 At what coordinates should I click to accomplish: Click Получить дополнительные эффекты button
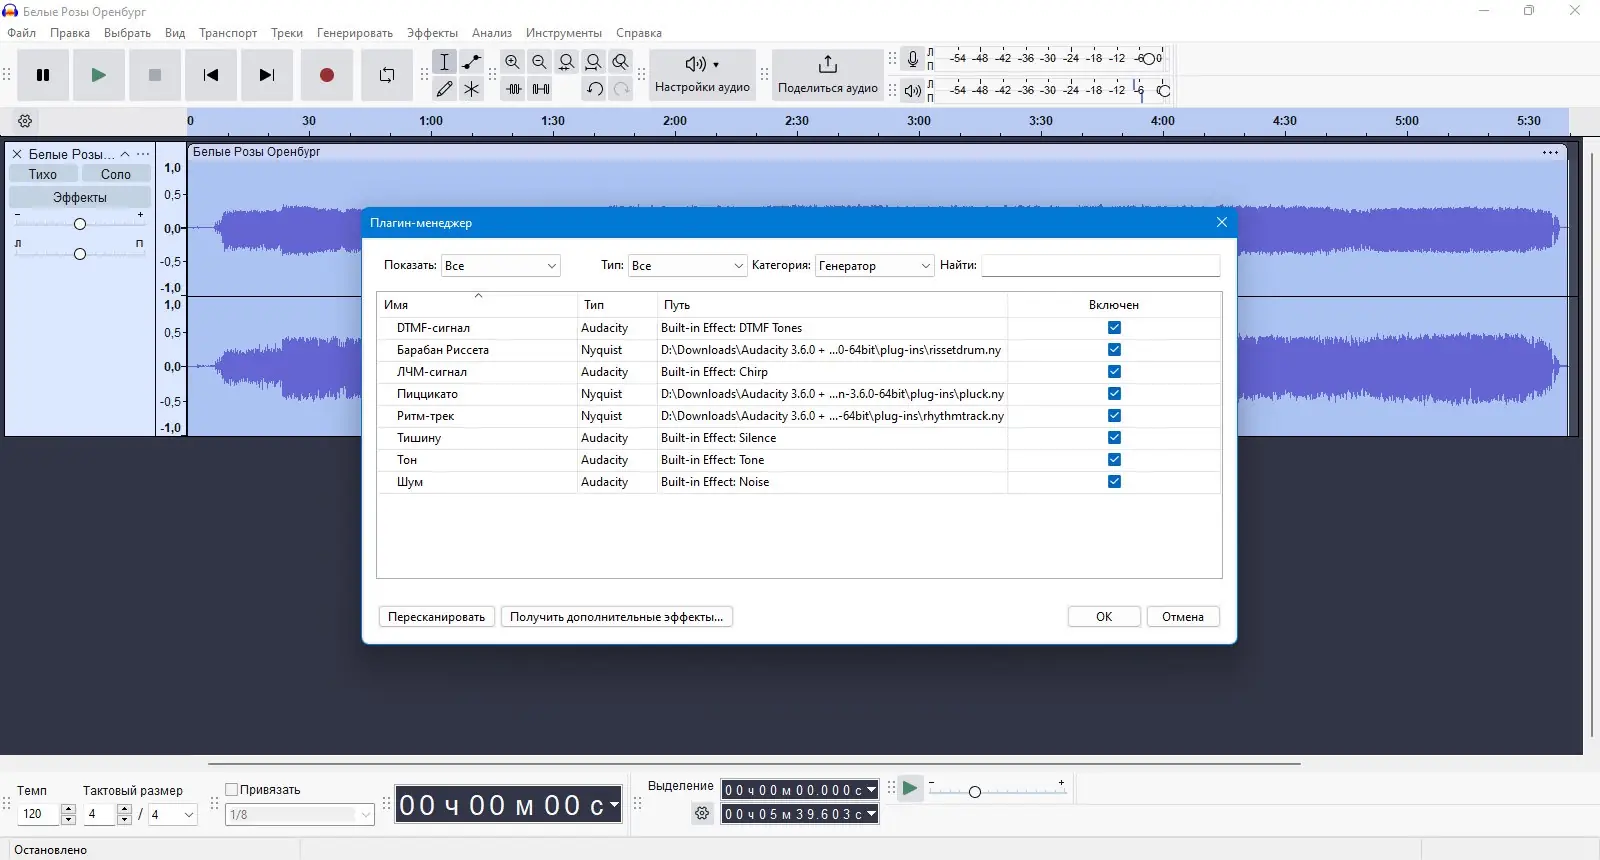(617, 617)
